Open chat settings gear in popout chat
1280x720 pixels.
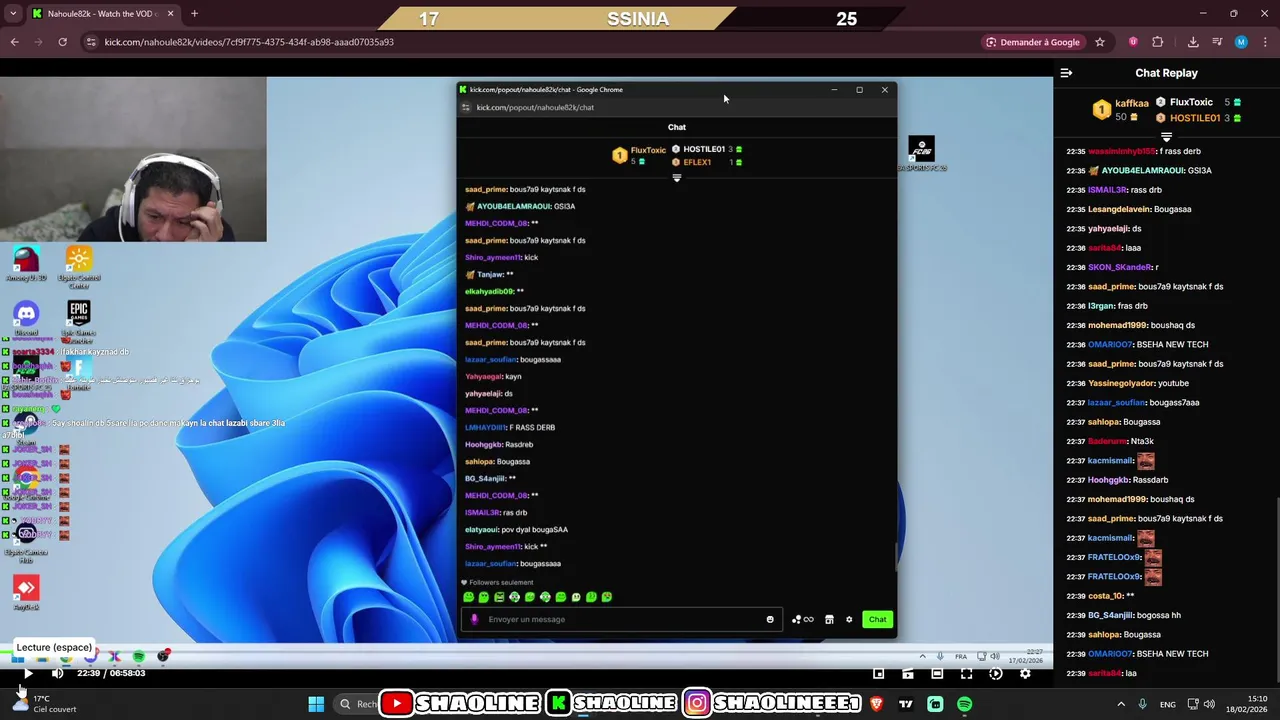coord(849,619)
